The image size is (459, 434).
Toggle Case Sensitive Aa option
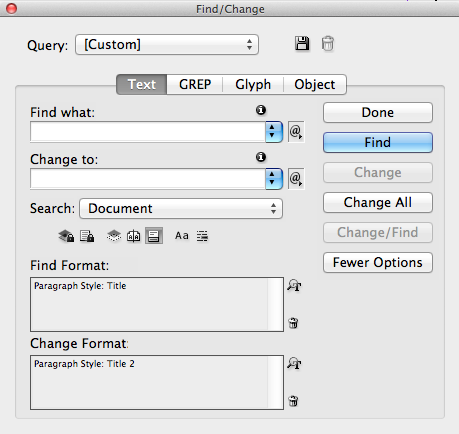point(182,236)
